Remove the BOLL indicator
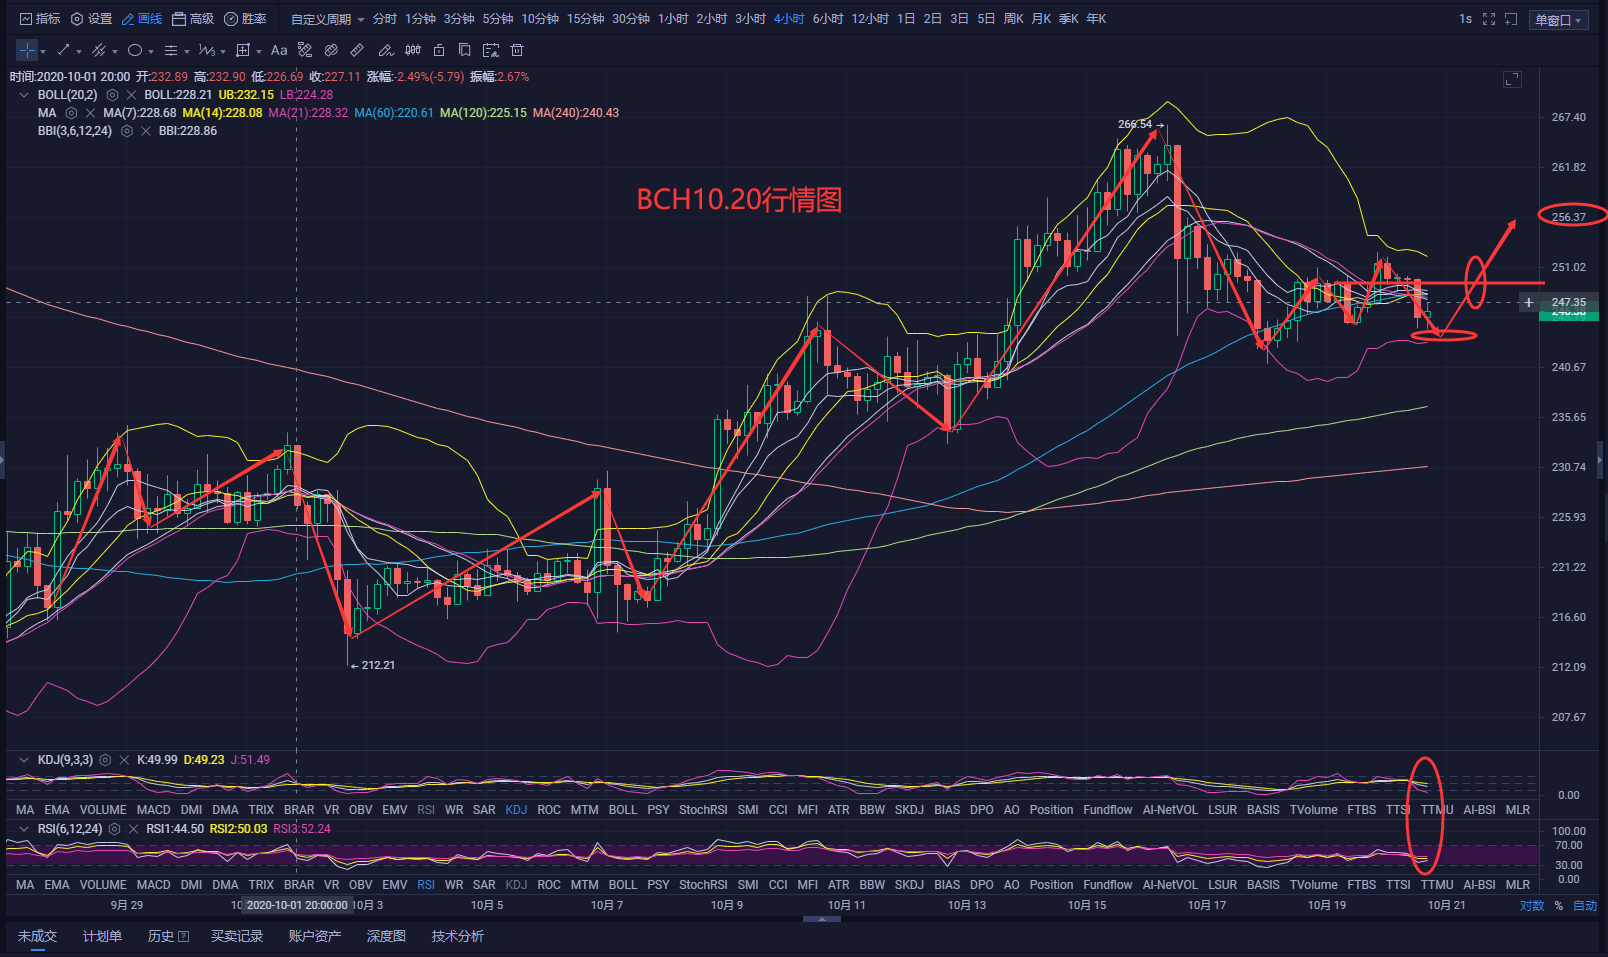The height and width of the screenshot is (957, 1608). pos(131,95)
